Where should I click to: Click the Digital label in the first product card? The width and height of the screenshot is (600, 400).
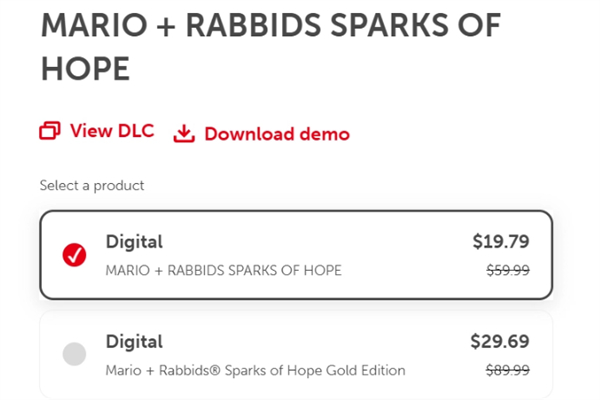point(134,242)
